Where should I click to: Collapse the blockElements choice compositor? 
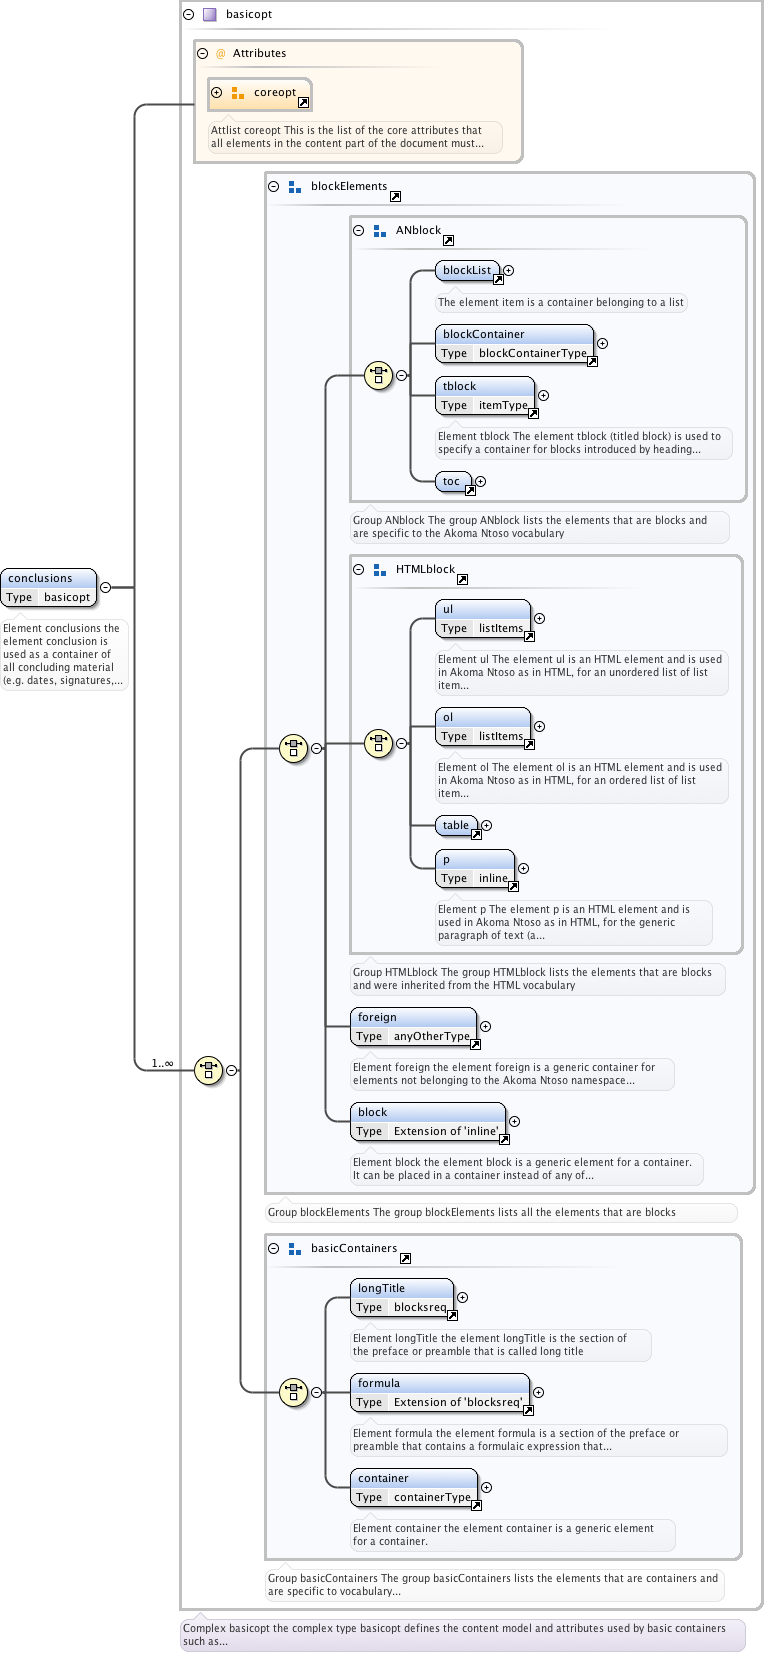click(316, 748)
